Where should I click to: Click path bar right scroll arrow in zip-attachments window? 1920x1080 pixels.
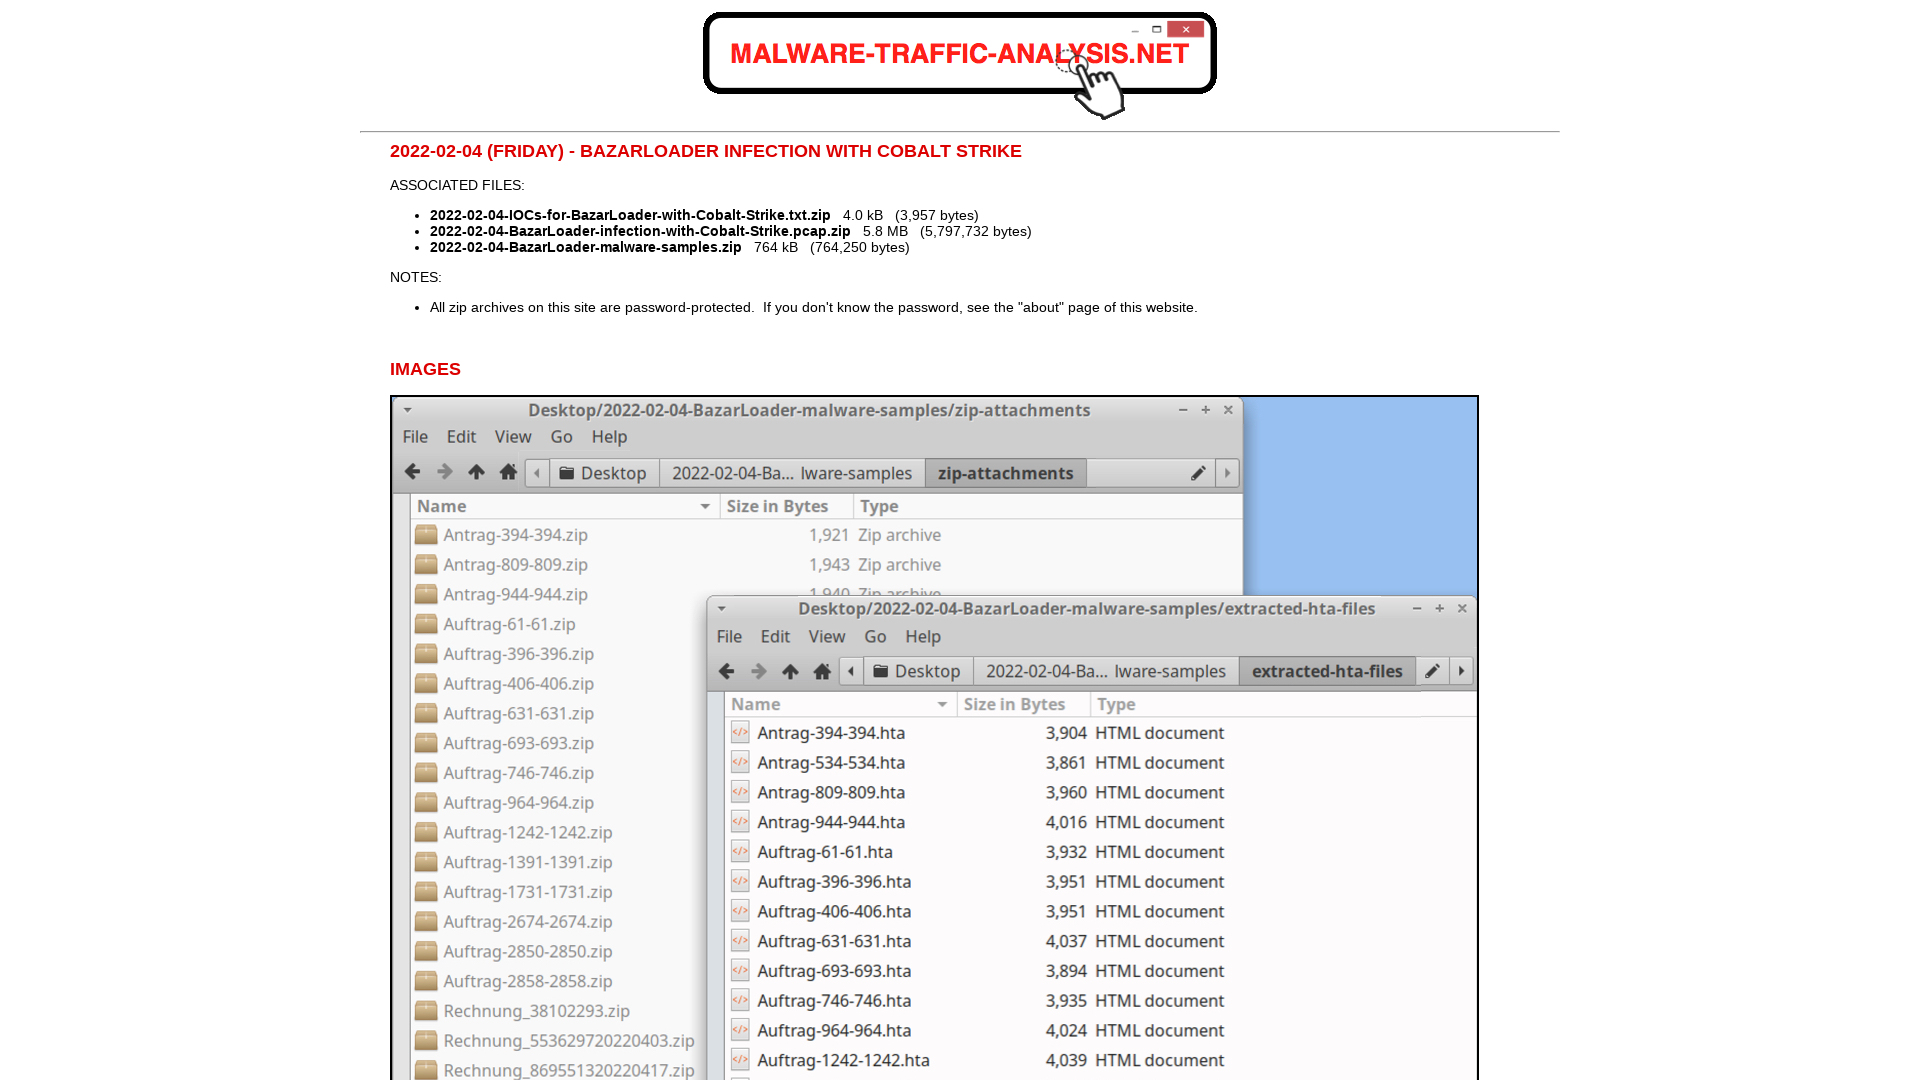[1227, 473]
